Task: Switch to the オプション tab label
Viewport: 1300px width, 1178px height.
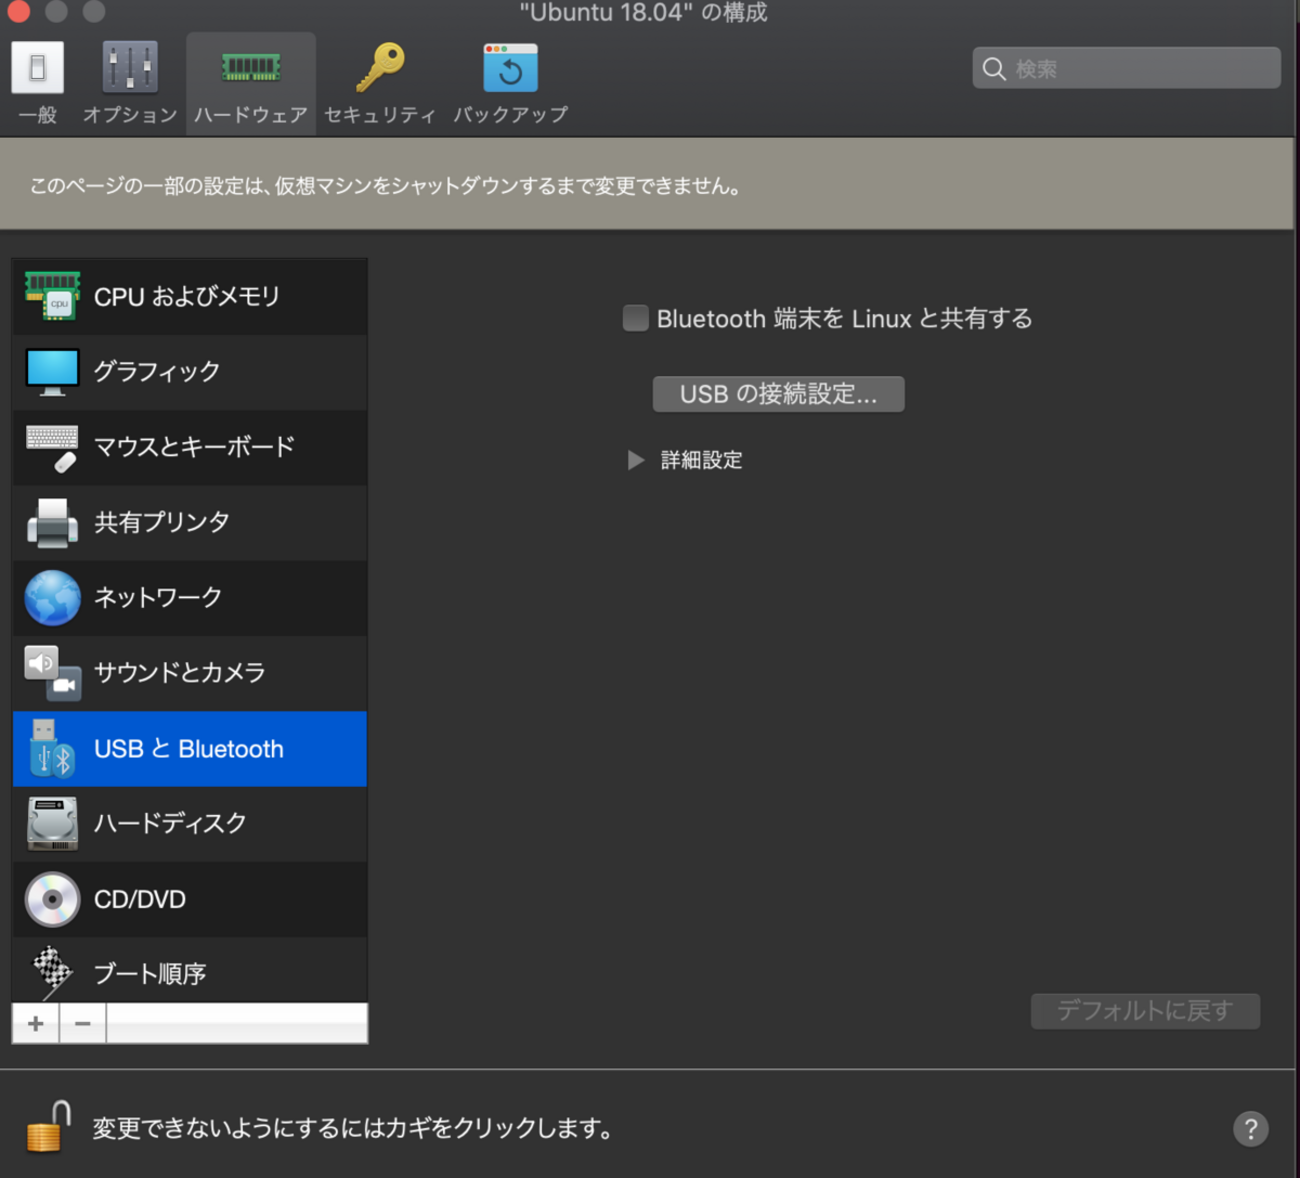Action: [x=130, y=115]
